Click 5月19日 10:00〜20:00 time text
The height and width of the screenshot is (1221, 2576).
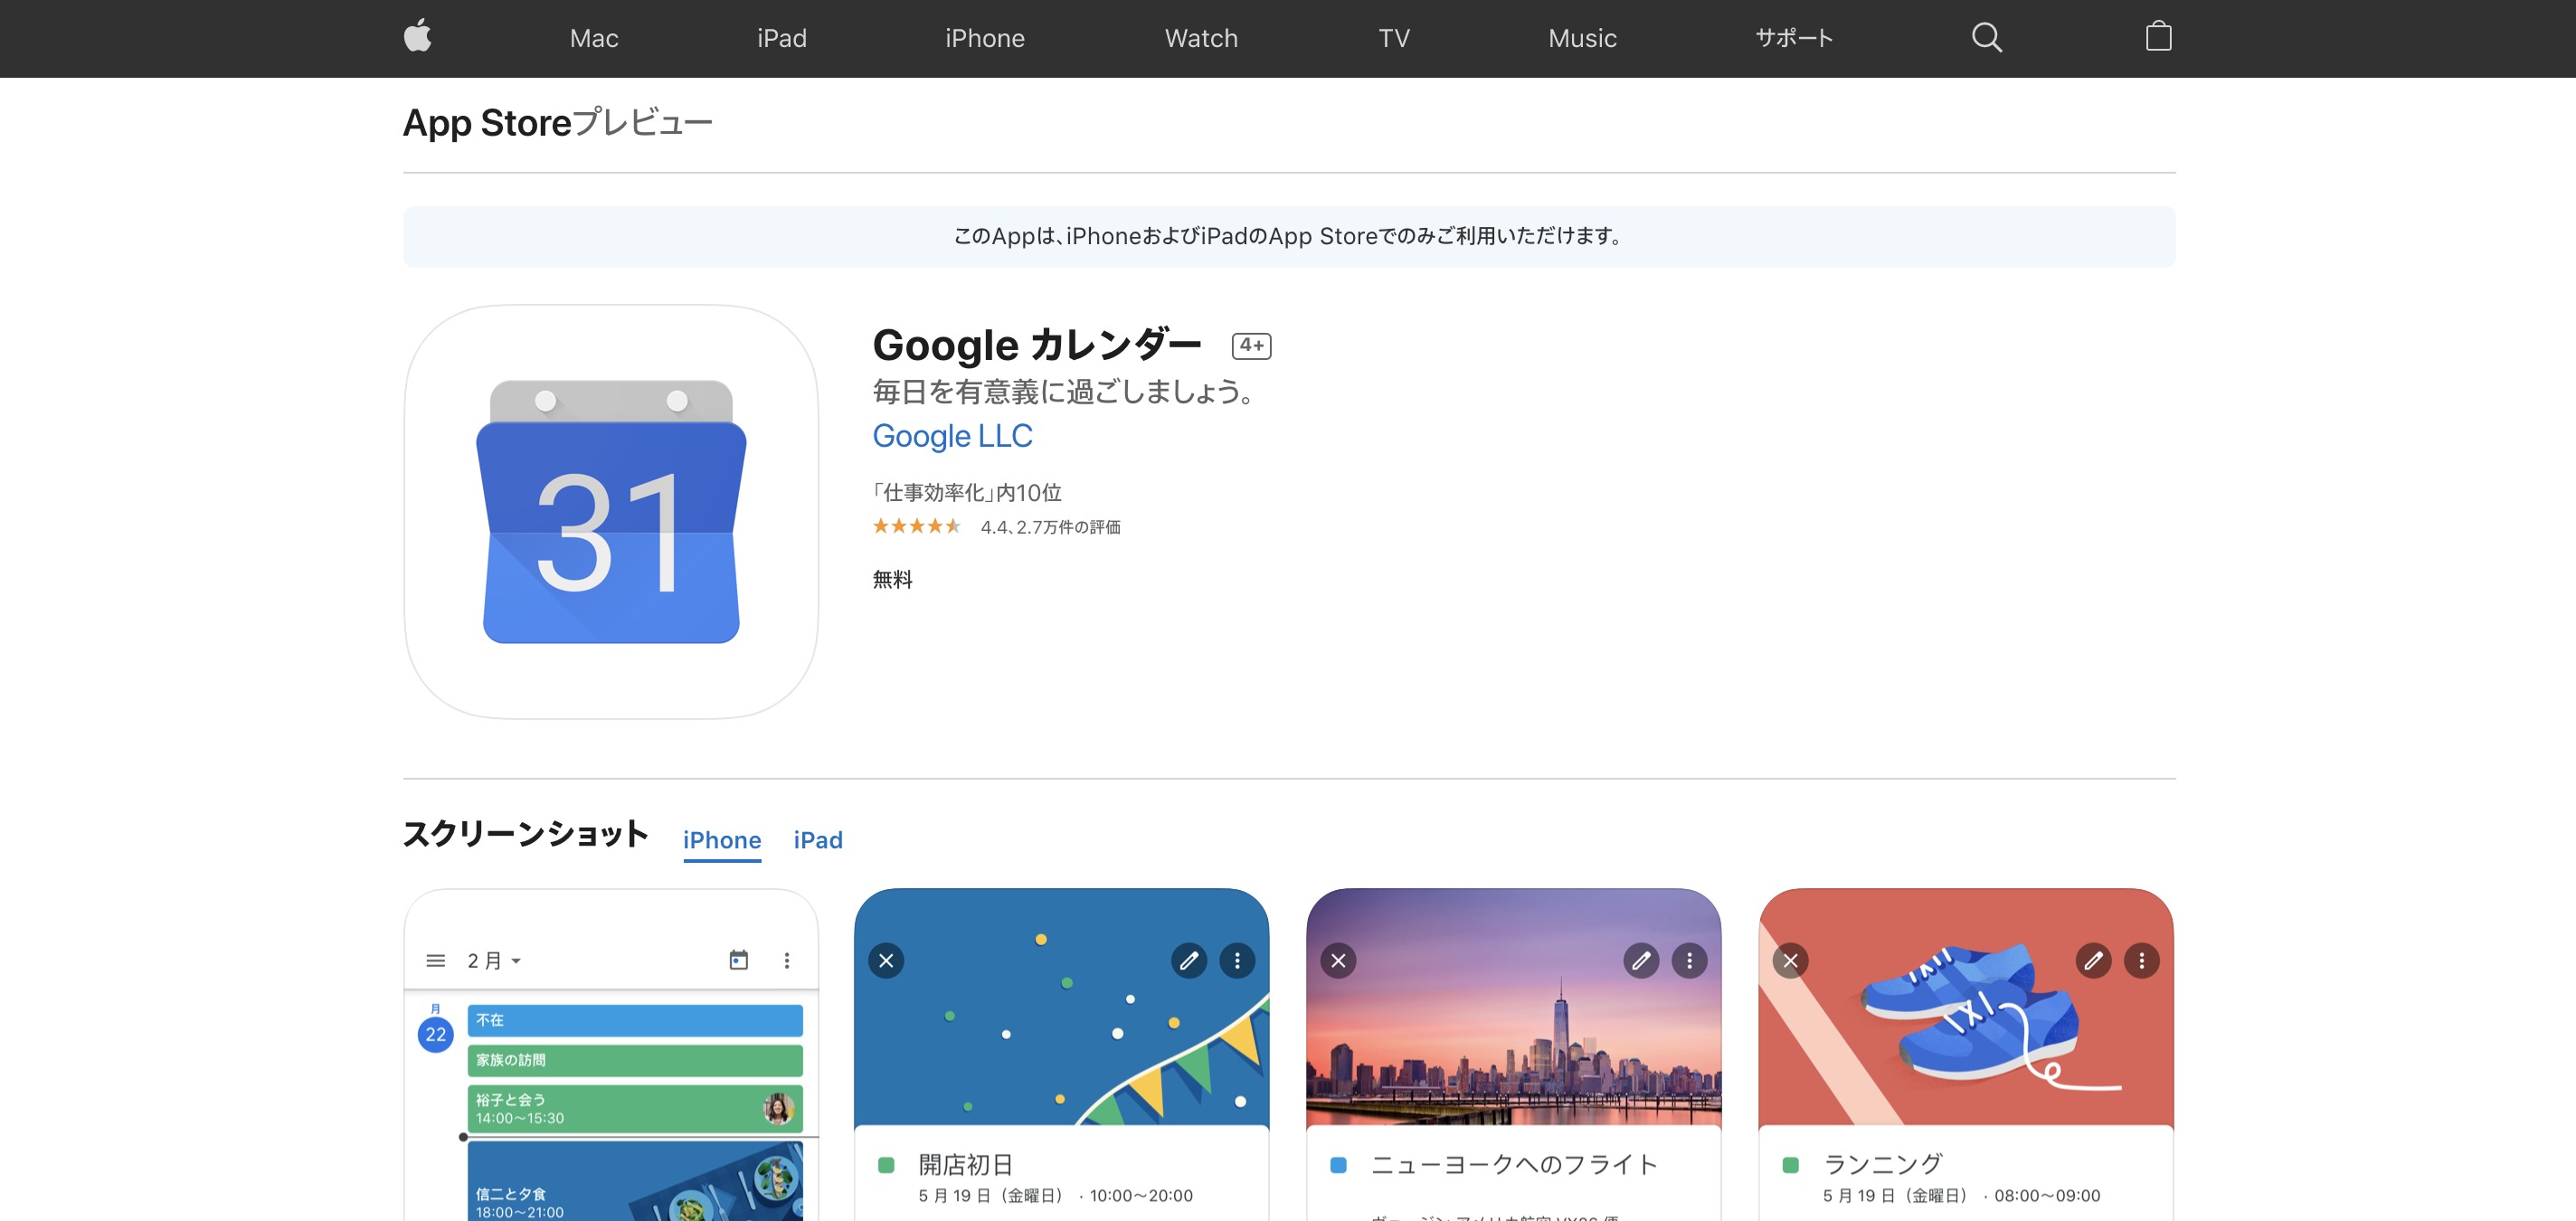click(x=1055, y=1196)
